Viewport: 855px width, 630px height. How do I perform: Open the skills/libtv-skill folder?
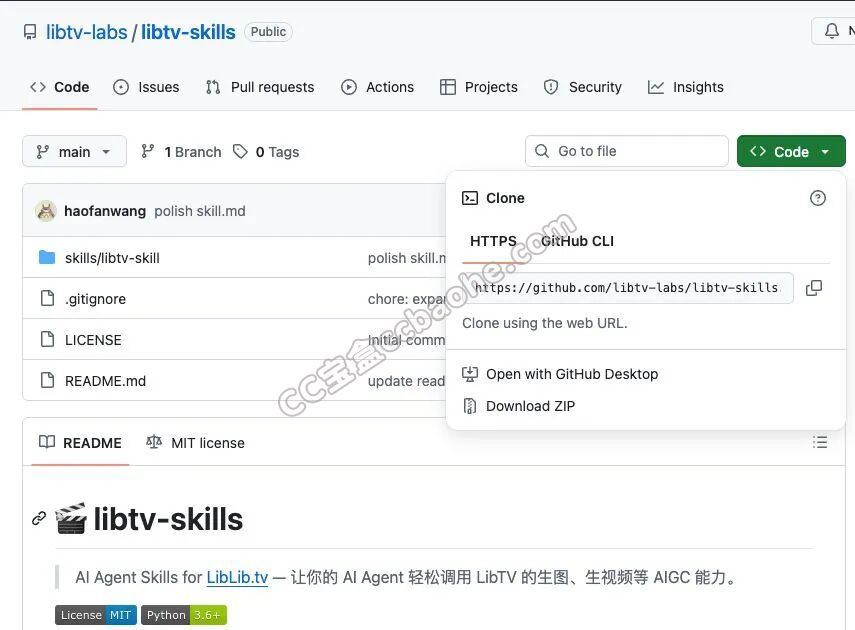pyautogui.click(x=112, y=258)
